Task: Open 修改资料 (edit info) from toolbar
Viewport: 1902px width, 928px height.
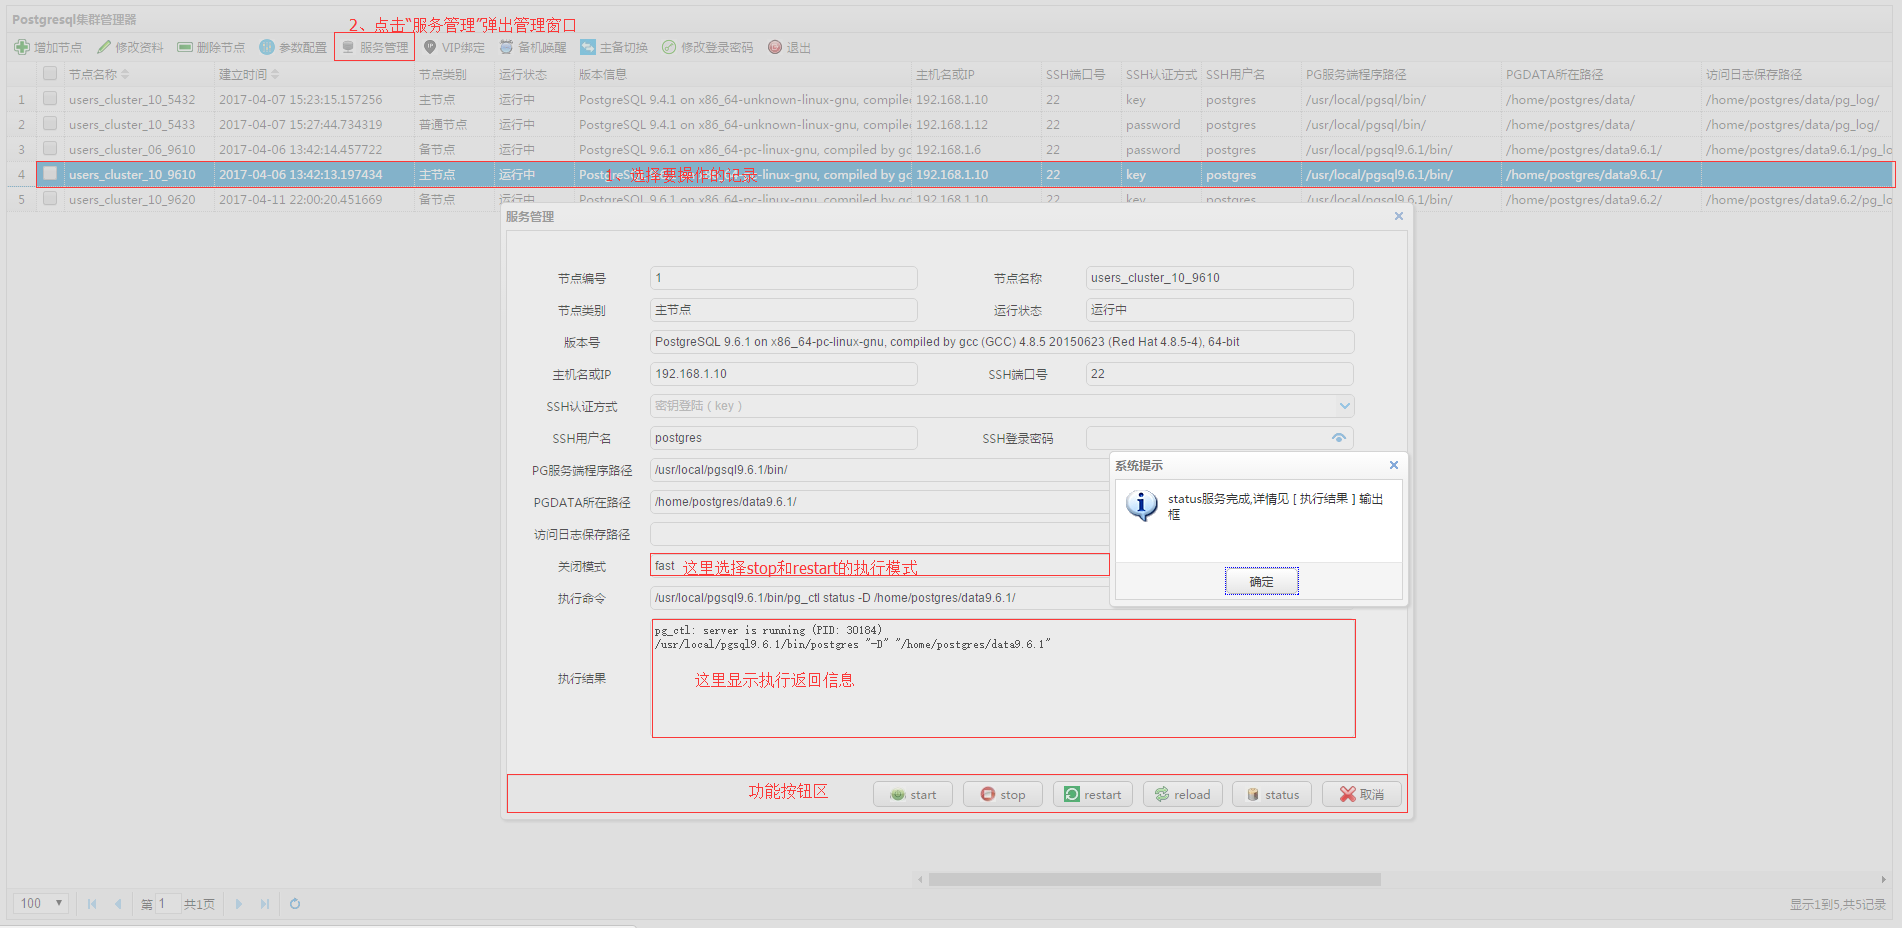Action: click(131, 47)
